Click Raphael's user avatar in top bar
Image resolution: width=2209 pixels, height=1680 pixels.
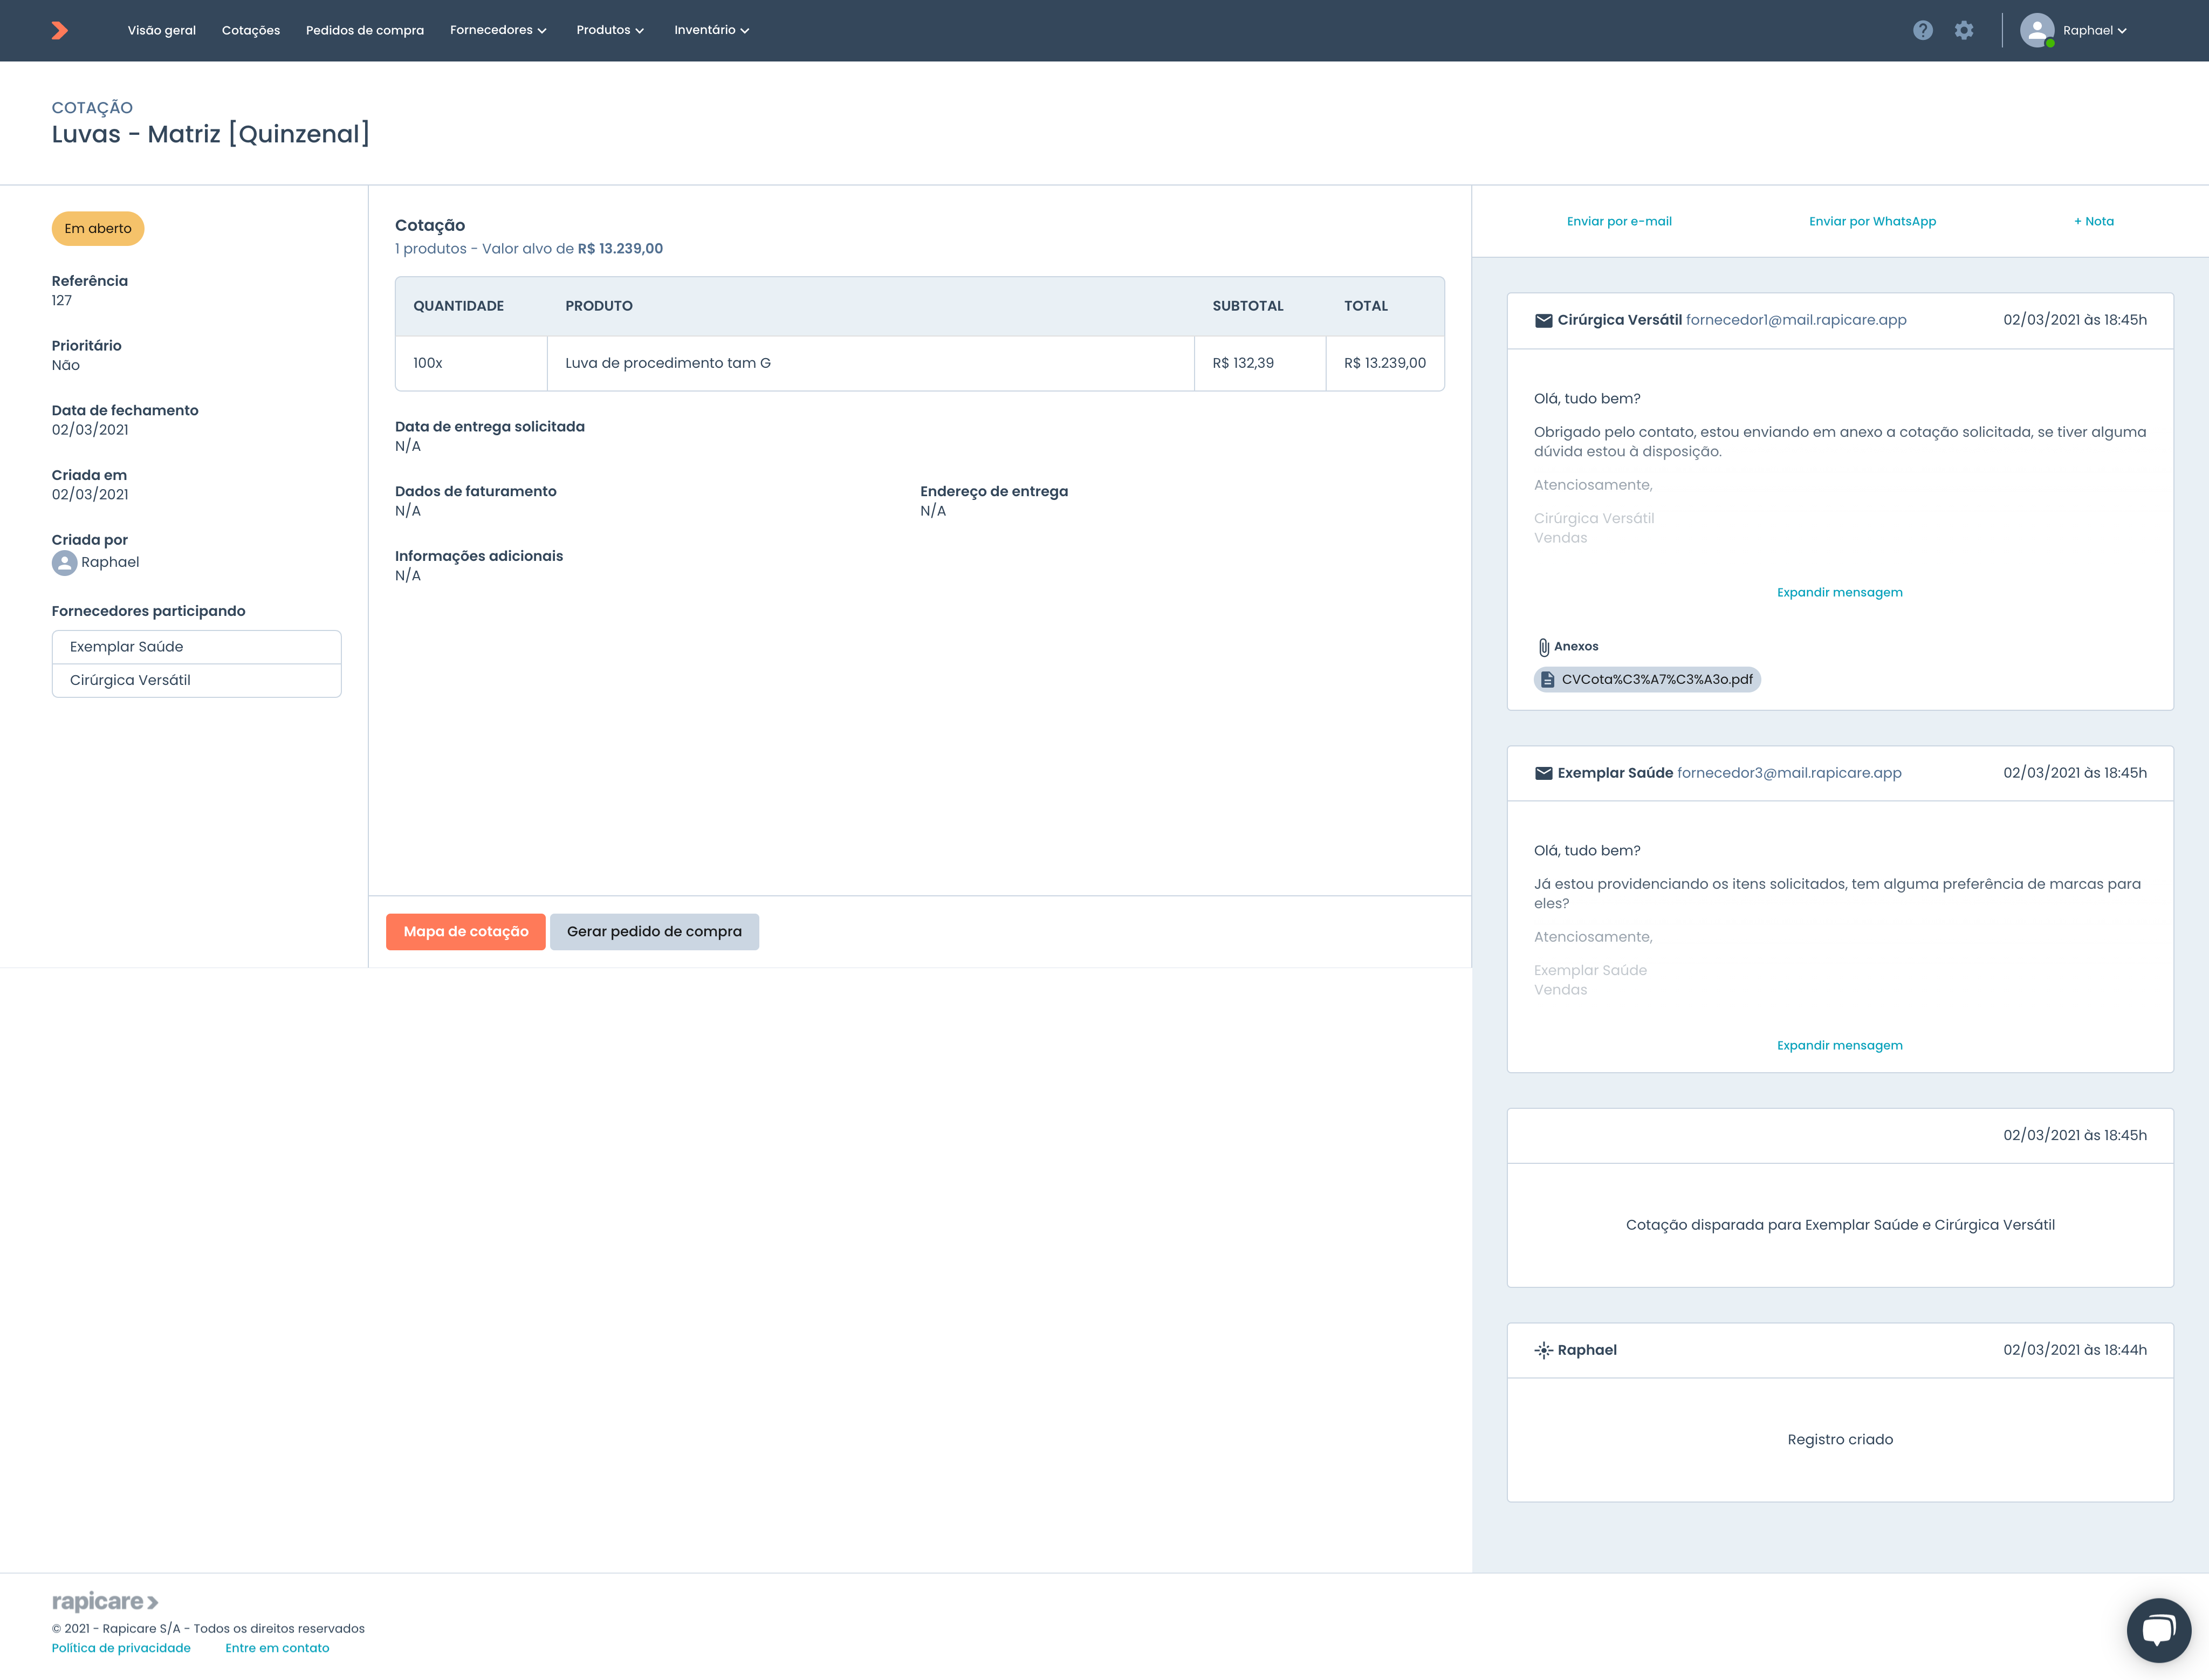click(x=2036, y=31)
